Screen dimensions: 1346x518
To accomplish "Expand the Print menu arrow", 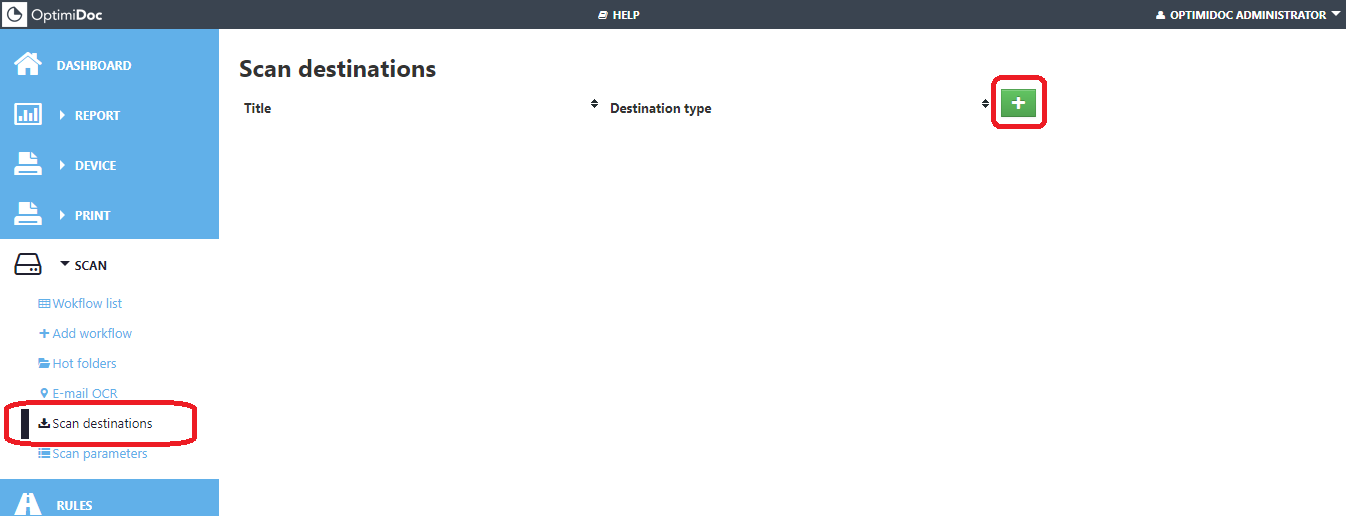I will pos(63,215).
